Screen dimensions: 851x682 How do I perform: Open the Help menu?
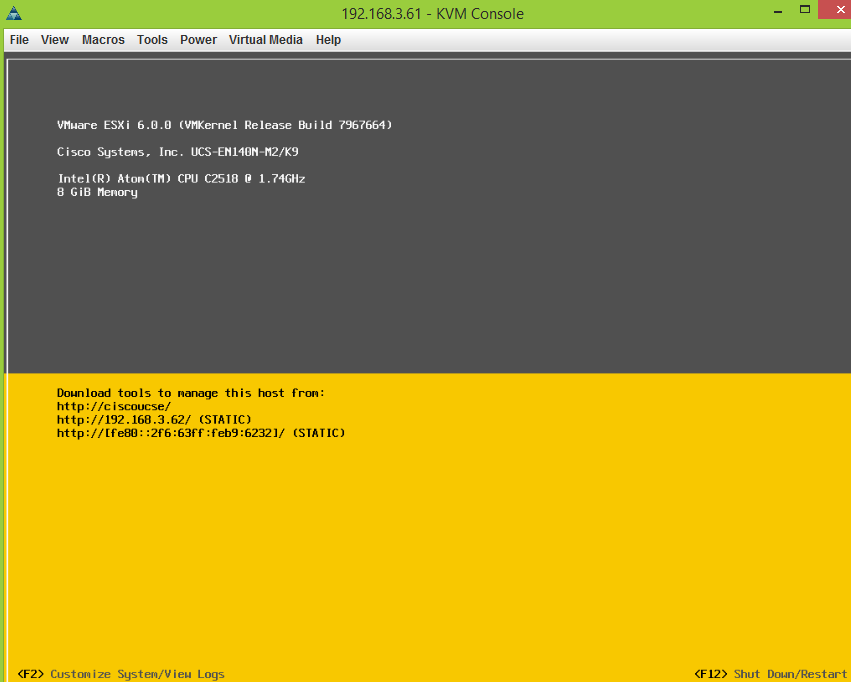328,40
